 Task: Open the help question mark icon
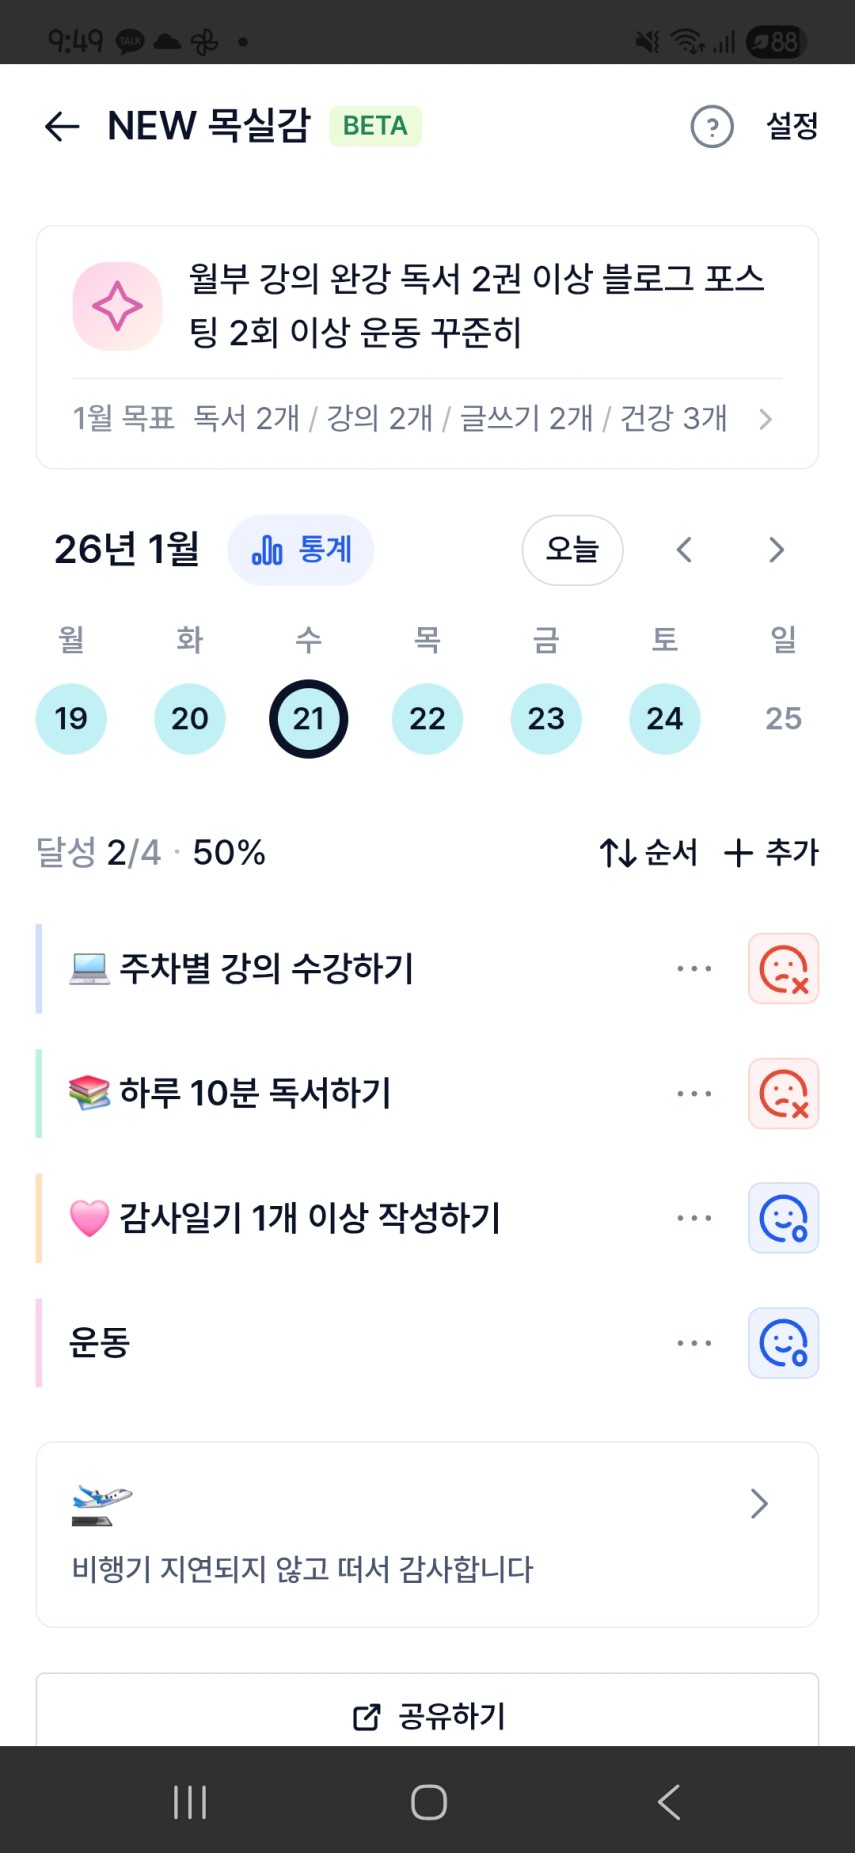pos(712,127)
